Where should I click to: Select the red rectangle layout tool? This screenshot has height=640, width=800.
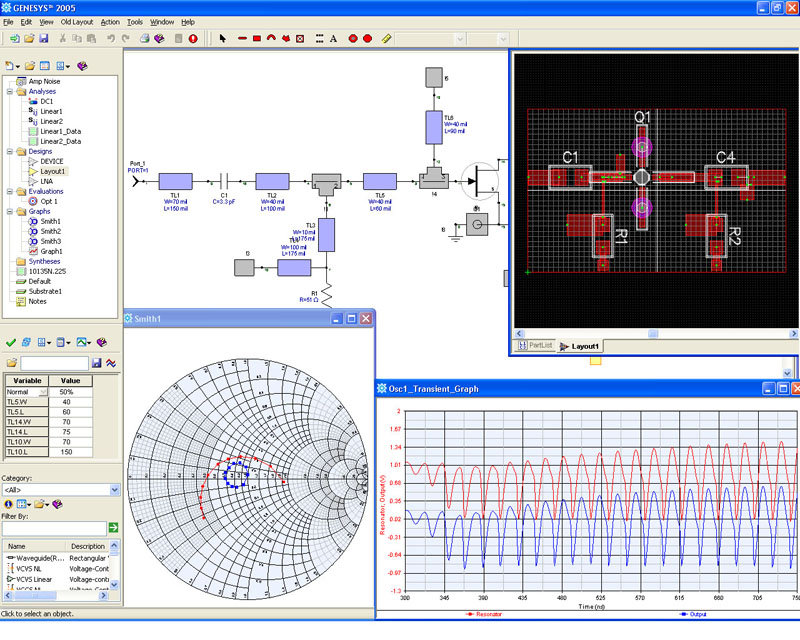pos(257,38)
